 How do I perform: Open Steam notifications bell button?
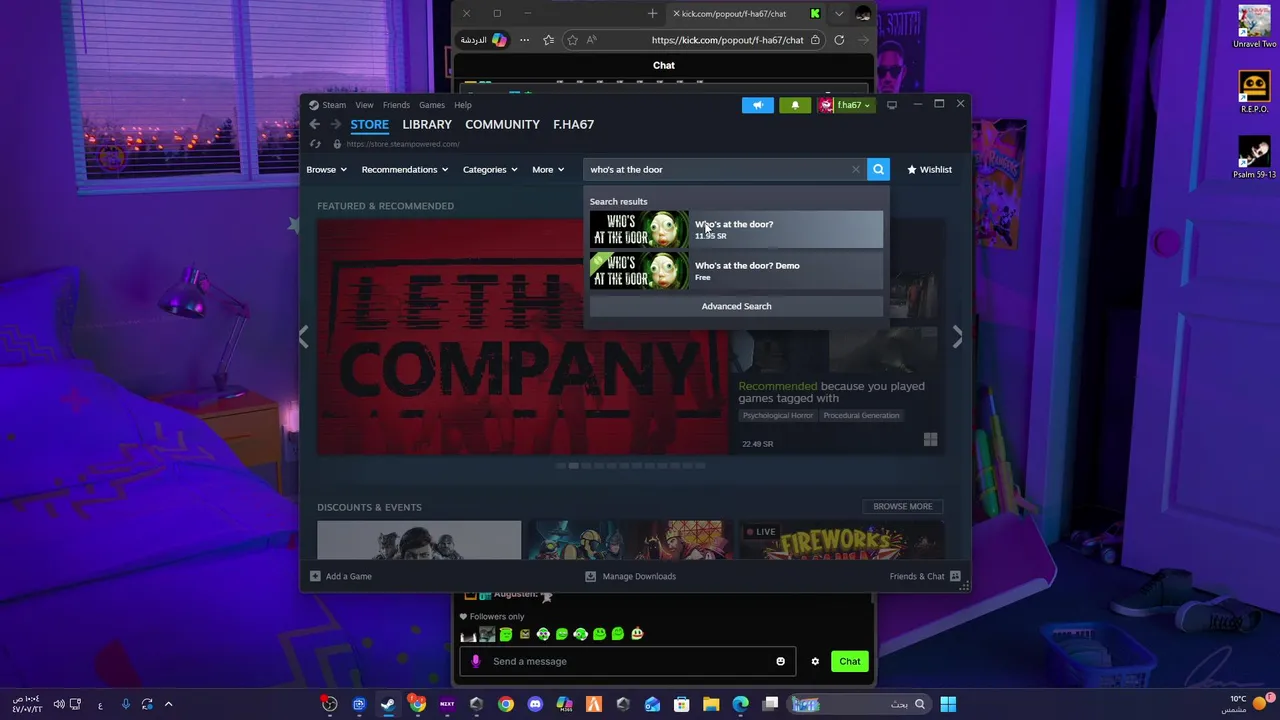[795, 105]
